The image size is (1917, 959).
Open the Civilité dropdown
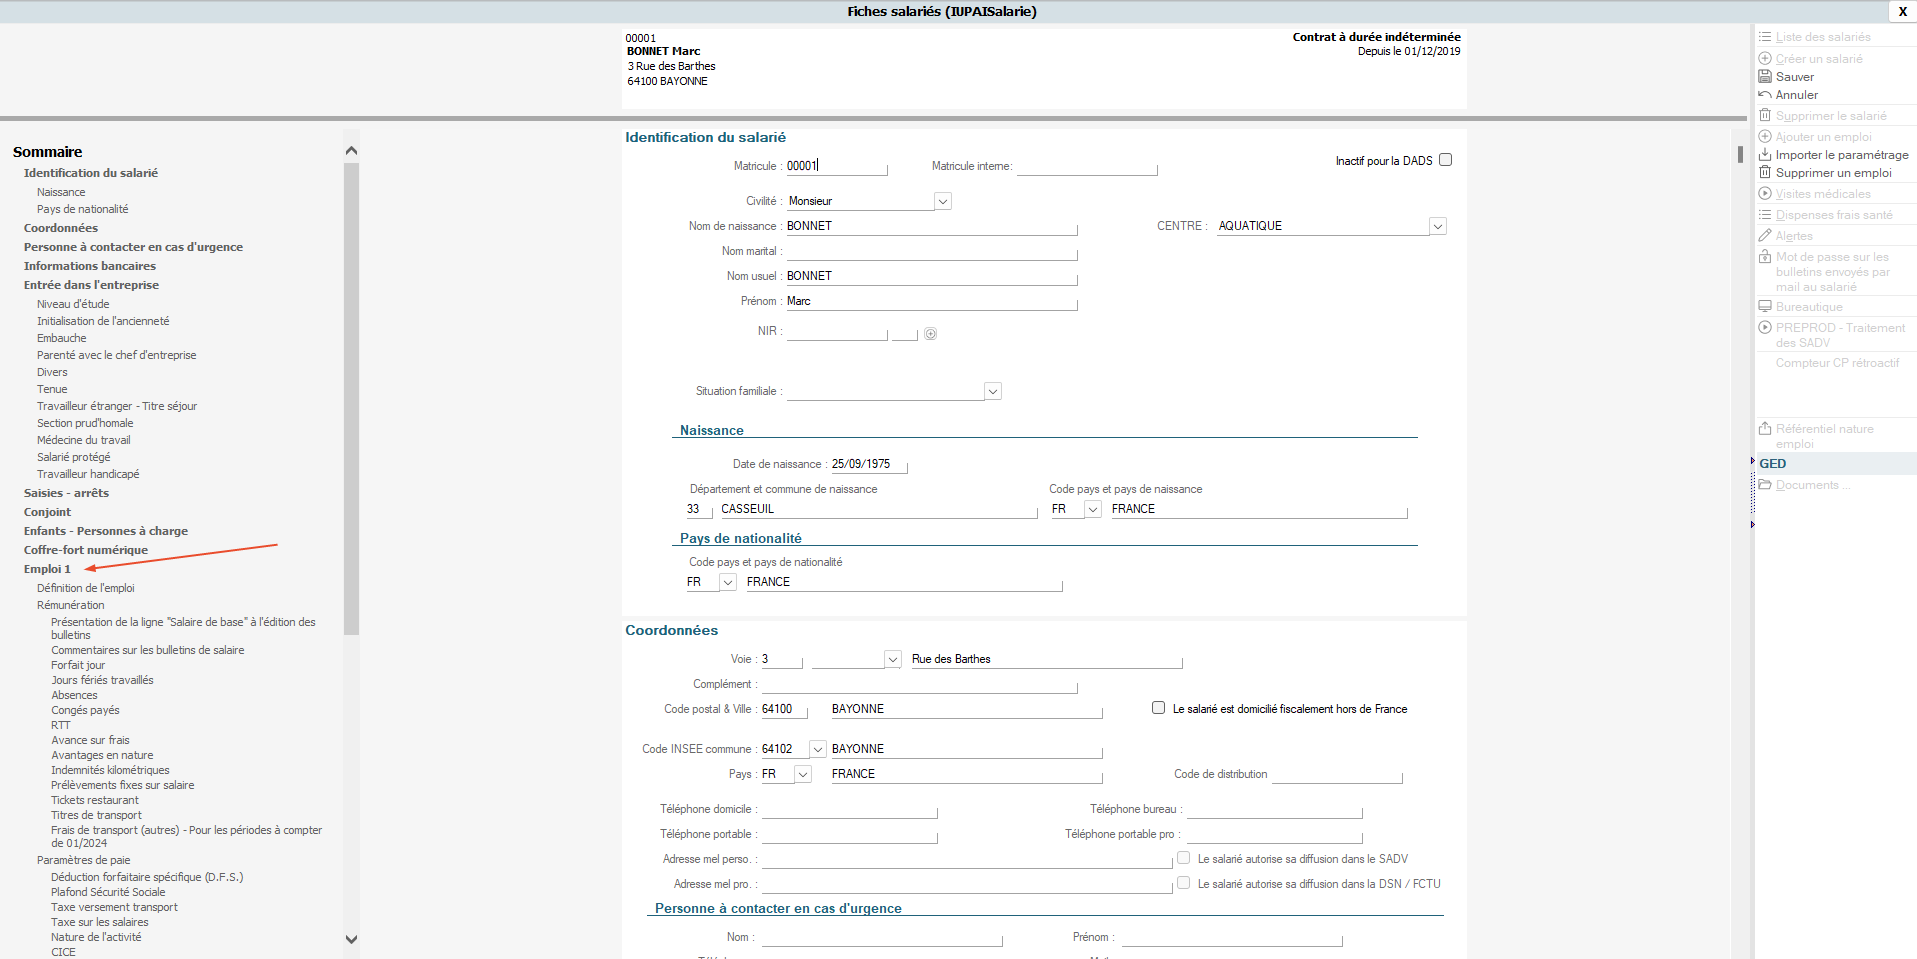942,201
